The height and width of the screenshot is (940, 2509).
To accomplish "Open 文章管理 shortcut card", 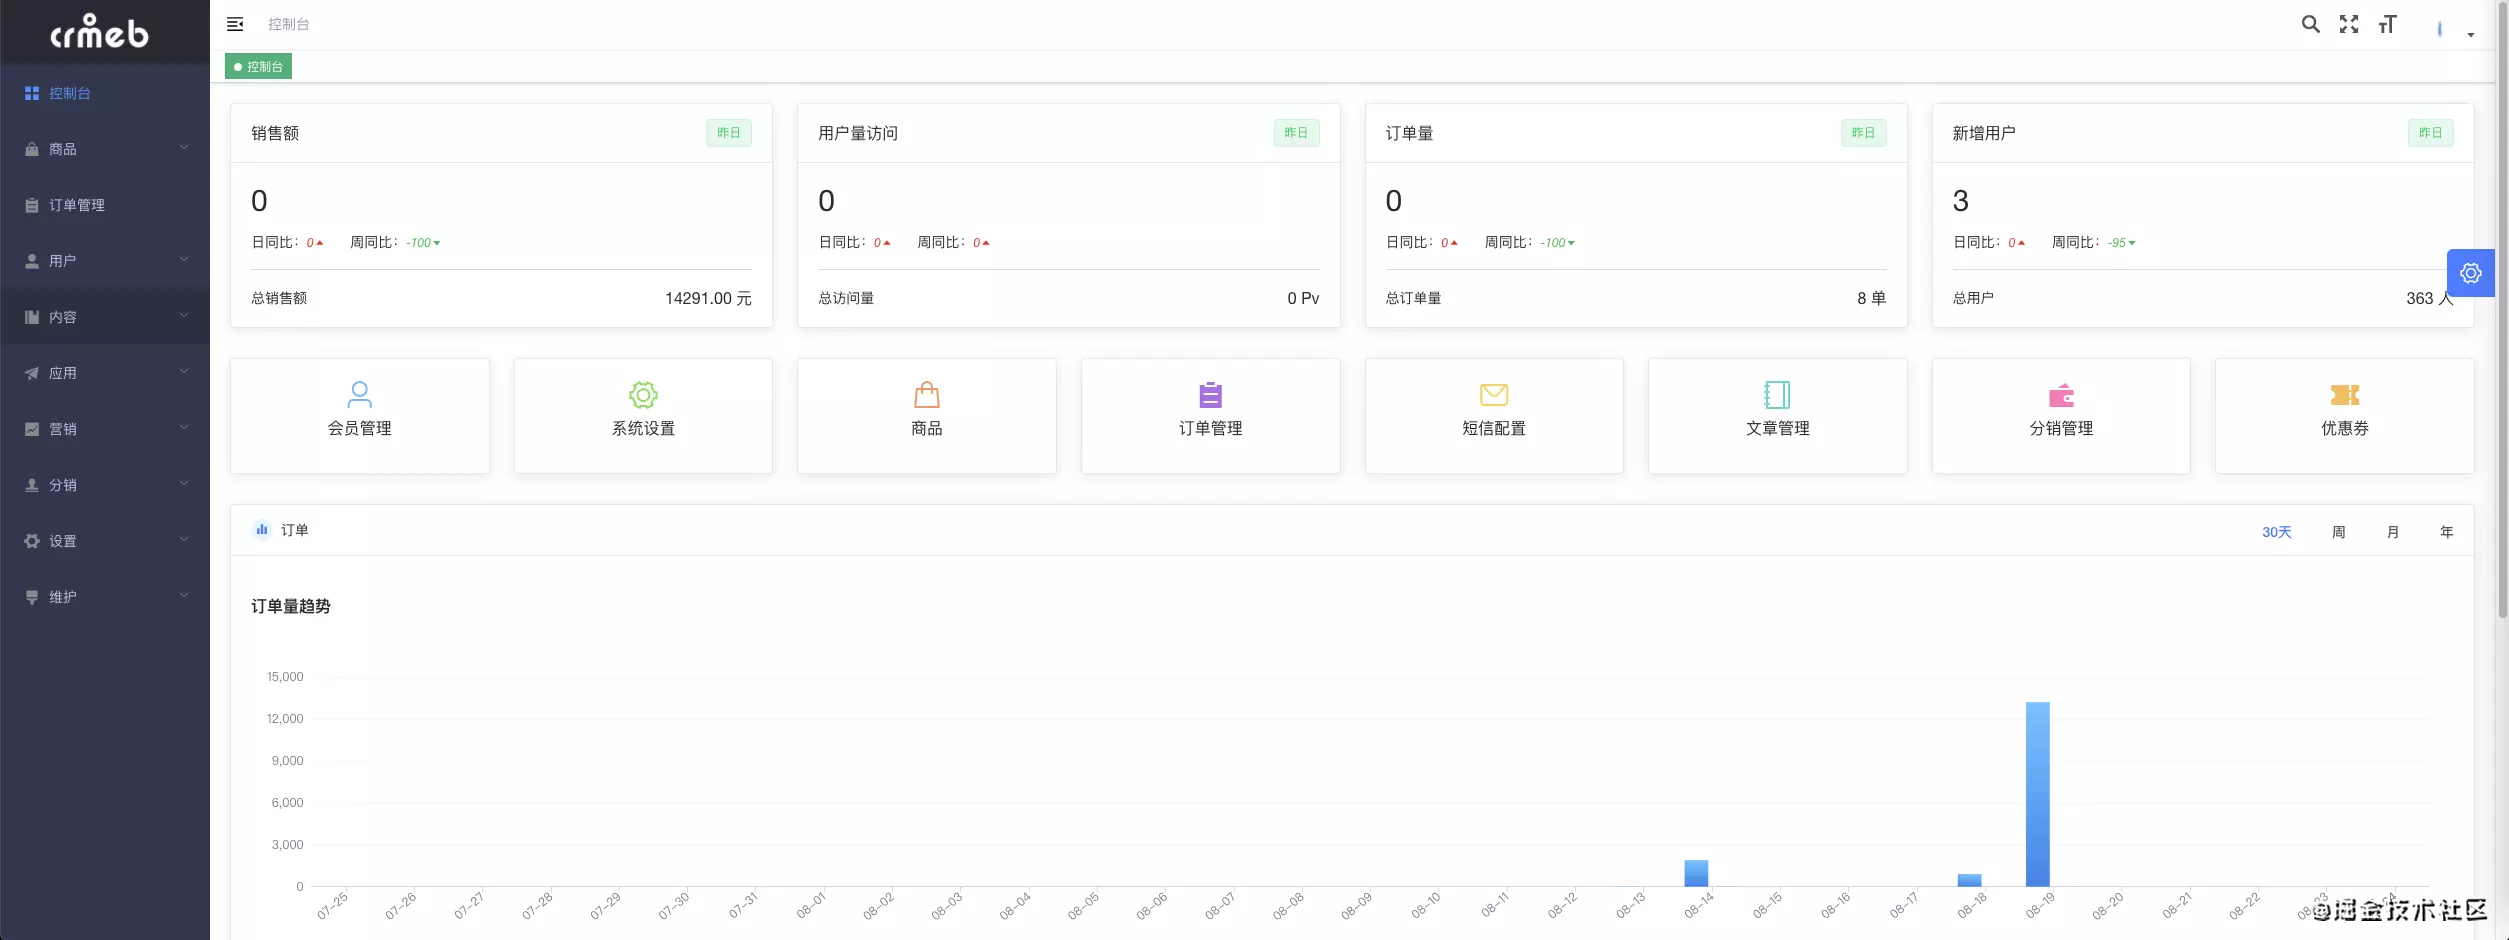I will click(1777, 415).
